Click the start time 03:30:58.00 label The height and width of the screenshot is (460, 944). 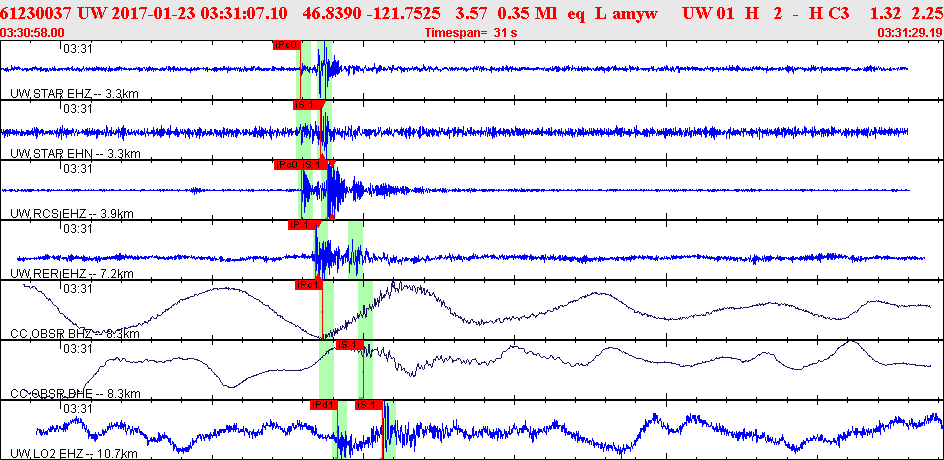pos(33,33)
